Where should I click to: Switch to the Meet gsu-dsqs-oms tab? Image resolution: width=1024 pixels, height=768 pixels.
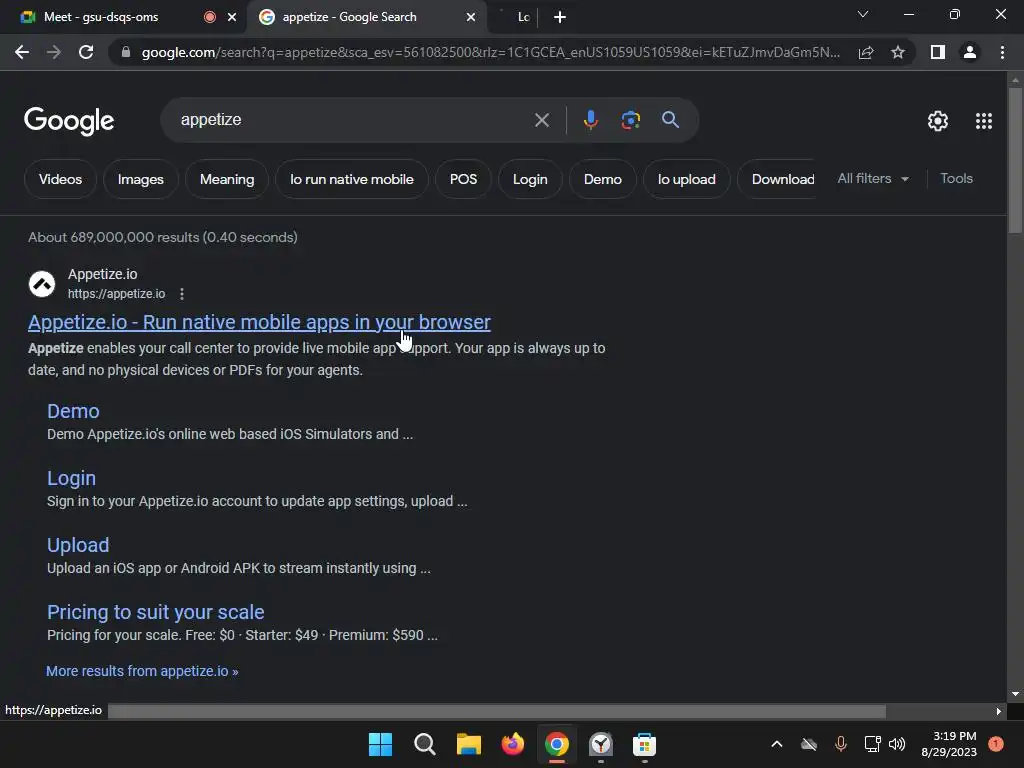101,17
